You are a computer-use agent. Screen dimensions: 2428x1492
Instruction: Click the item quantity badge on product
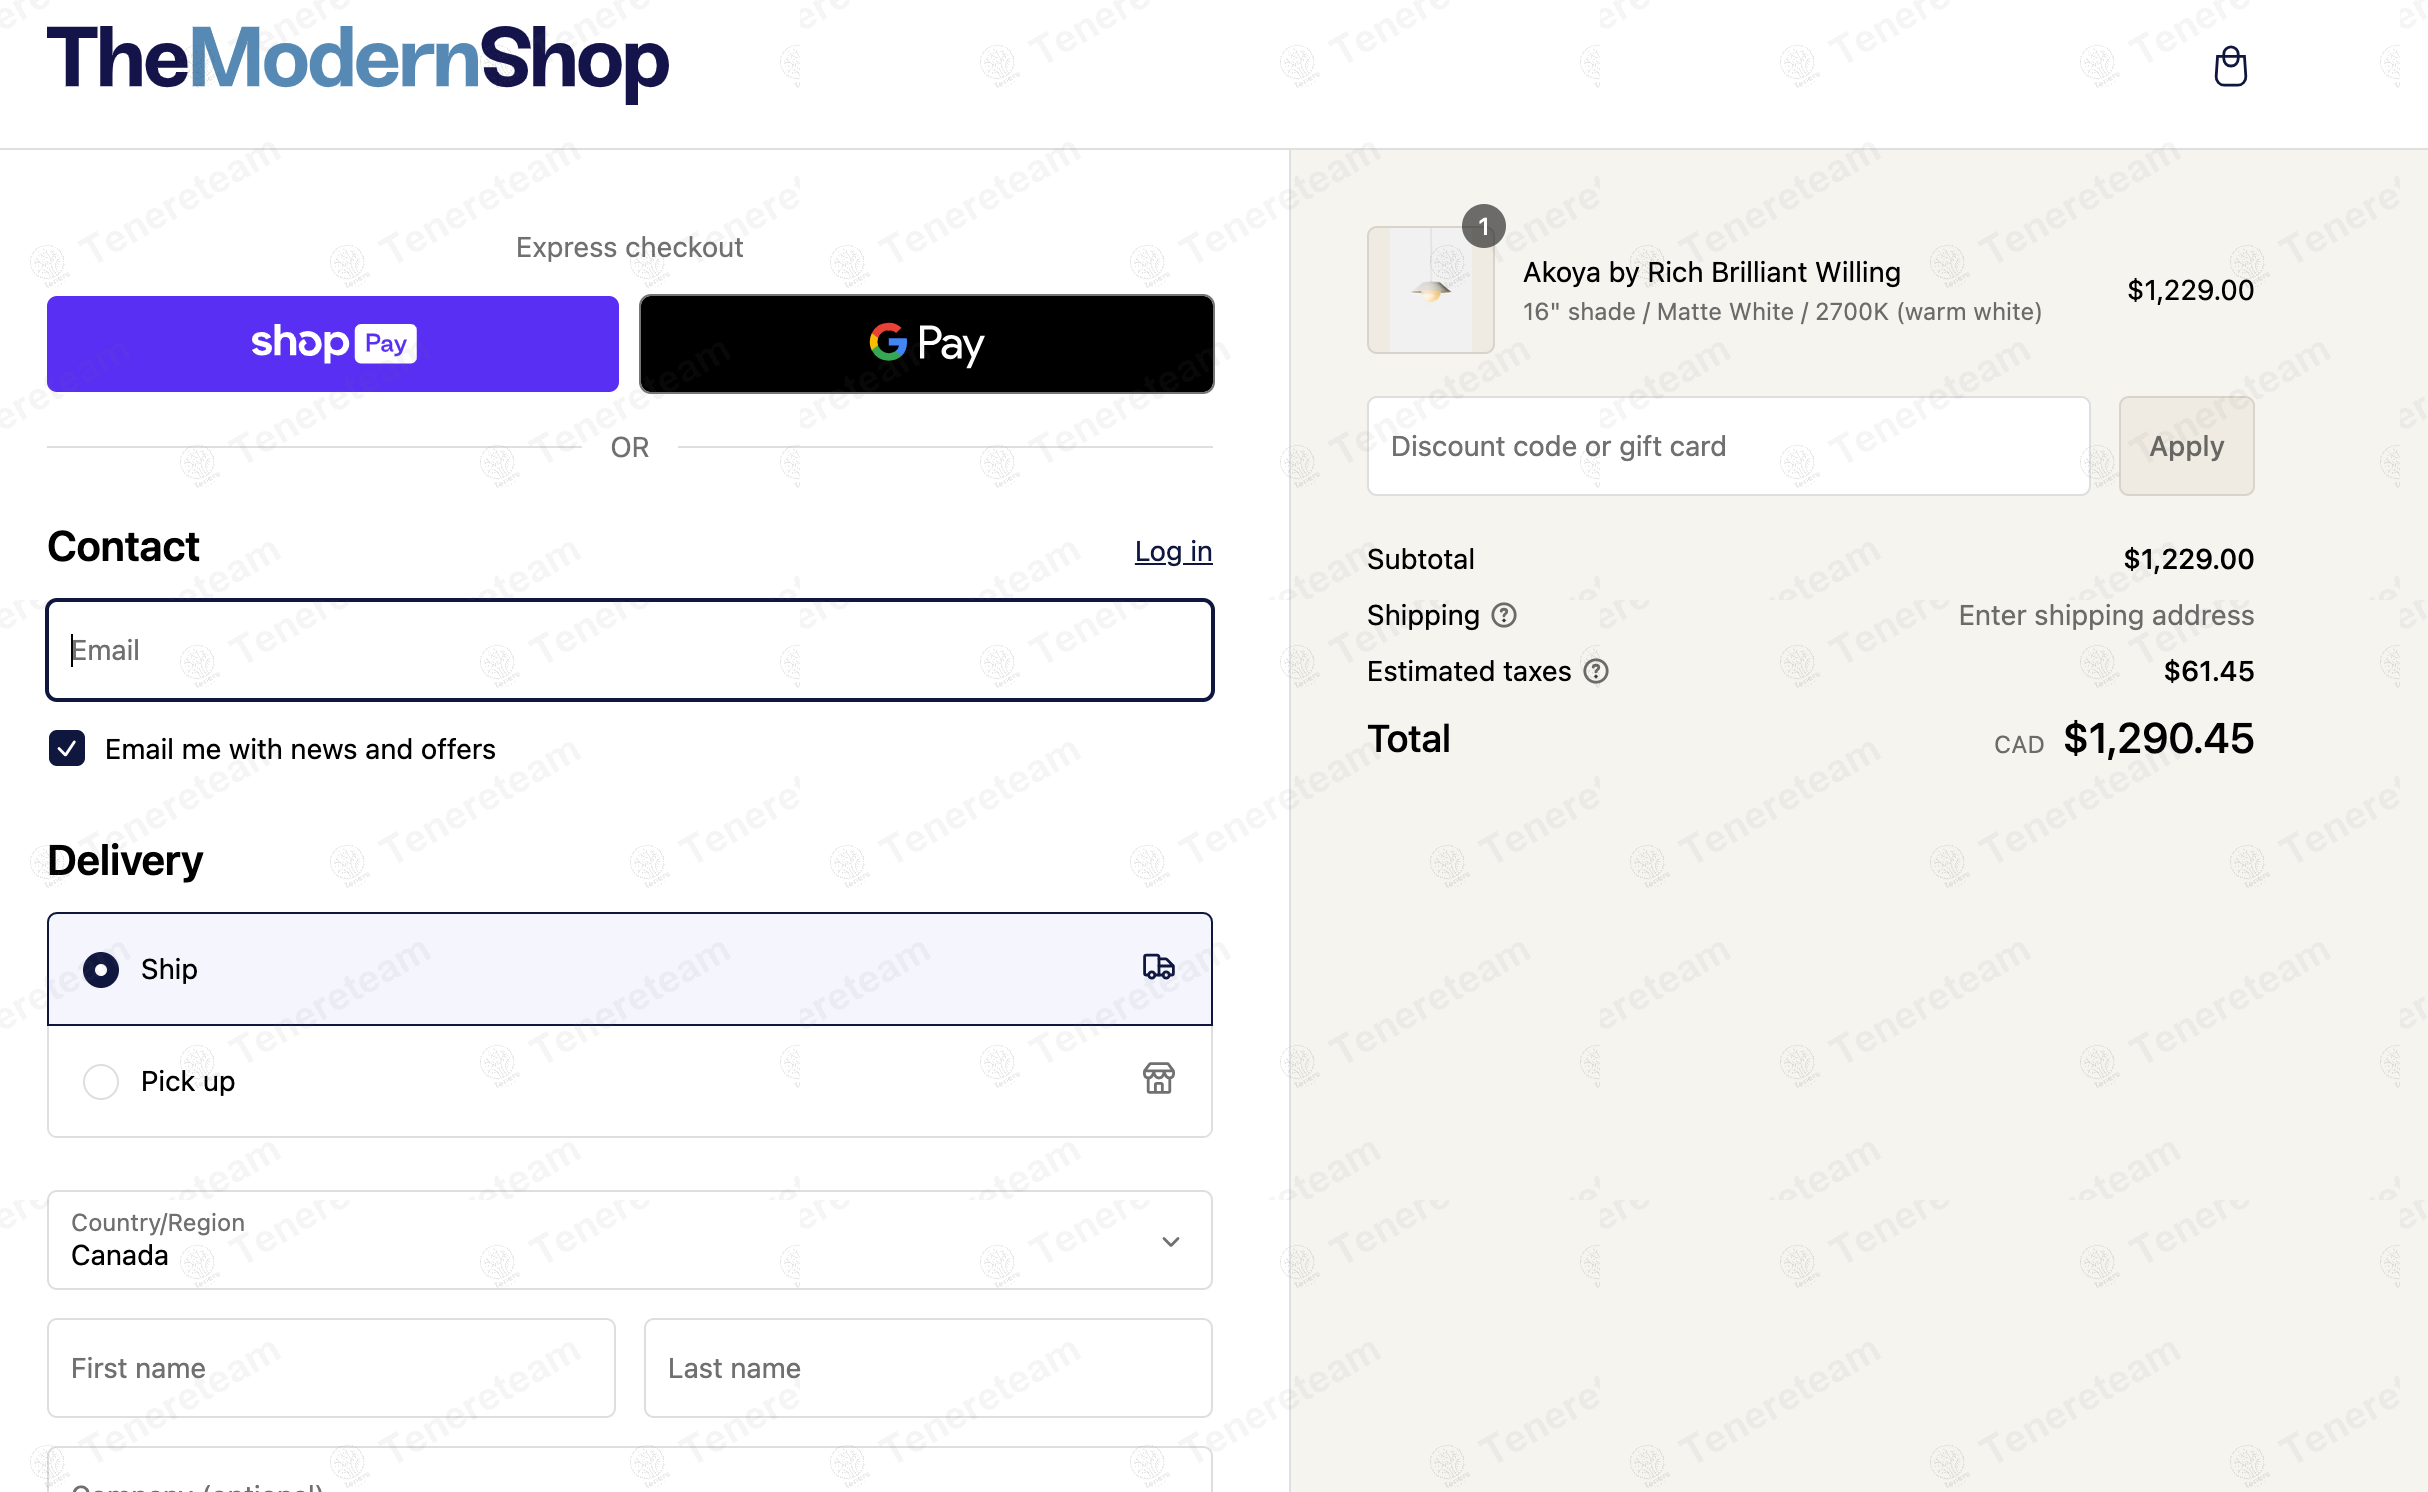pyautogui.click(x=1483, y=226)
